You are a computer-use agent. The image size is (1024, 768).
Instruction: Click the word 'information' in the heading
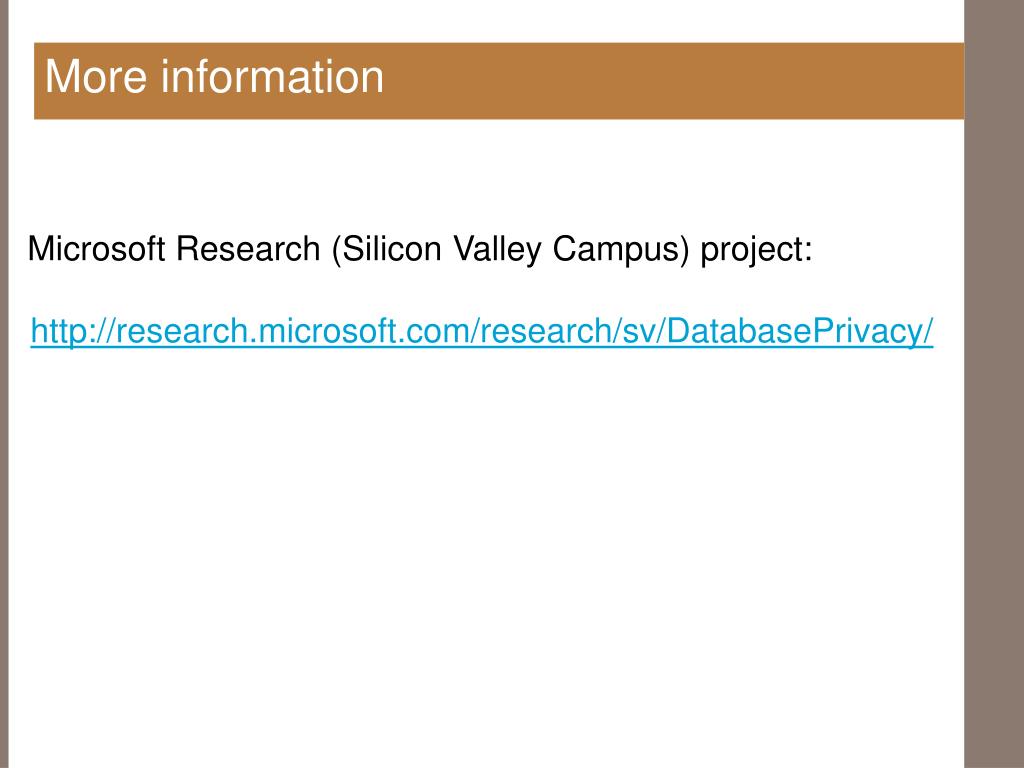pyautogui.click(x=272, y=76)
